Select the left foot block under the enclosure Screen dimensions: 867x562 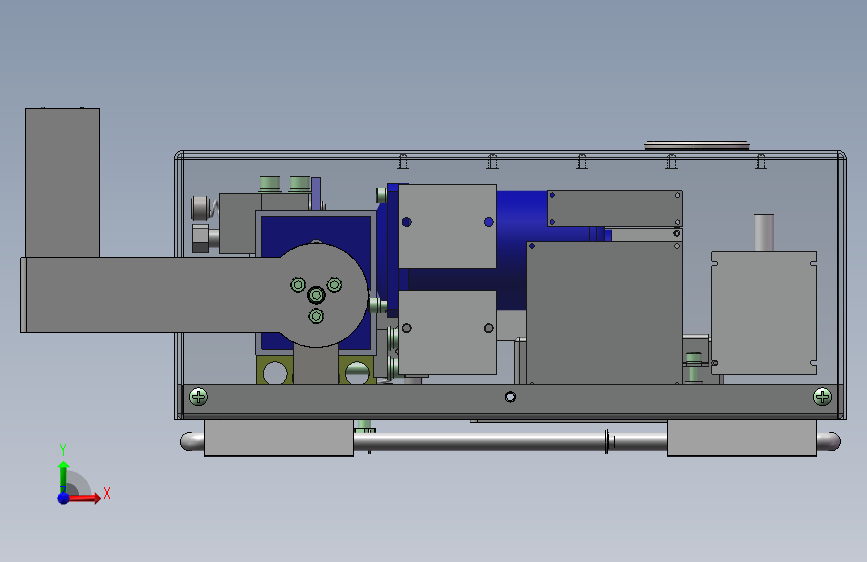[279, 438]
